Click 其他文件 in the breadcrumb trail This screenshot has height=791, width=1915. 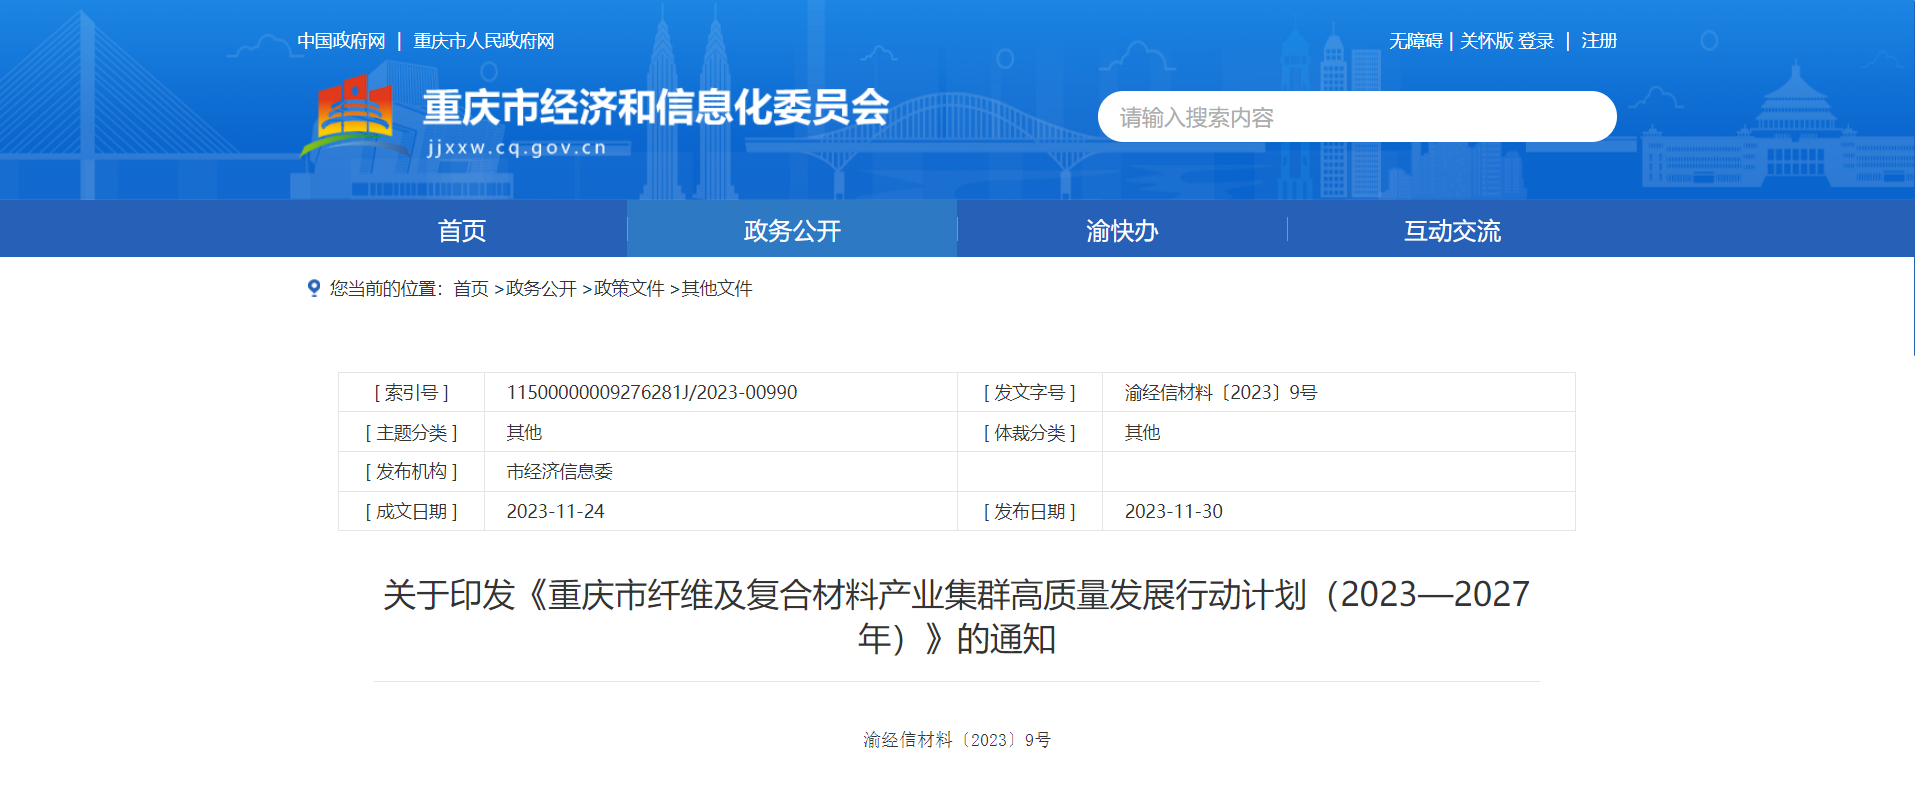coord(717,289)
